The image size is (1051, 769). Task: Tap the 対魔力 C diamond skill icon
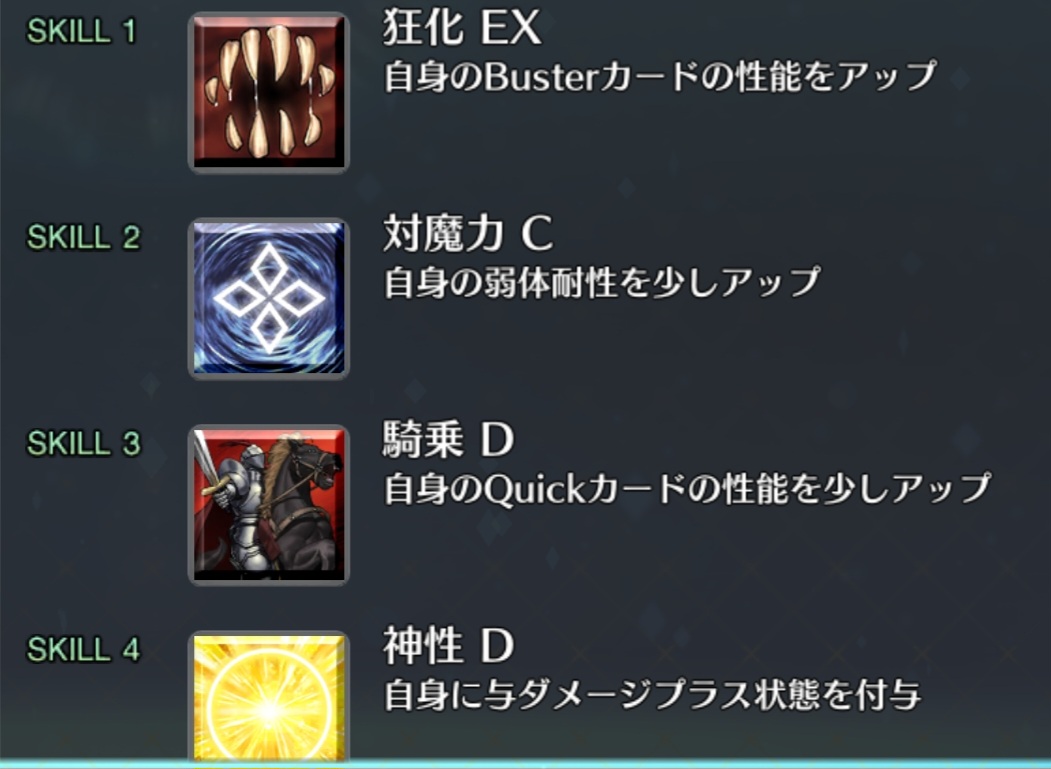269,298
